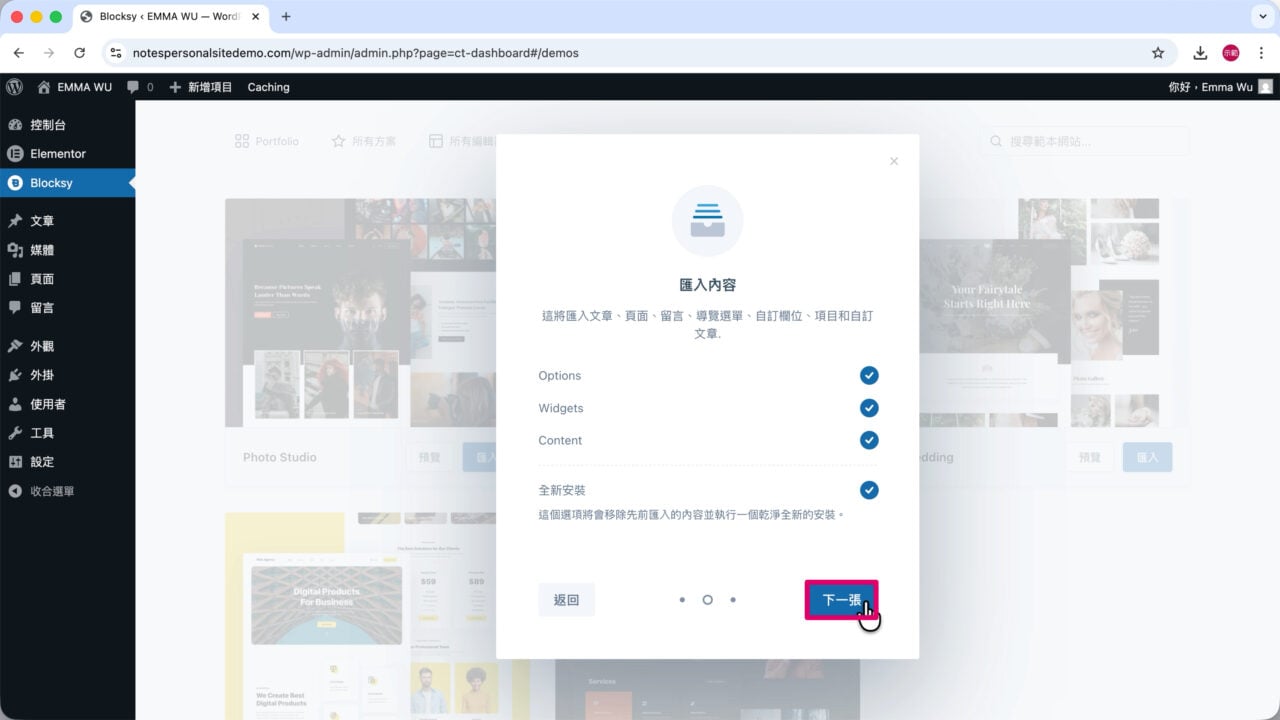Select the last step dot in dialog
Screen dimensions: 1280x720
tap(733, 600)
